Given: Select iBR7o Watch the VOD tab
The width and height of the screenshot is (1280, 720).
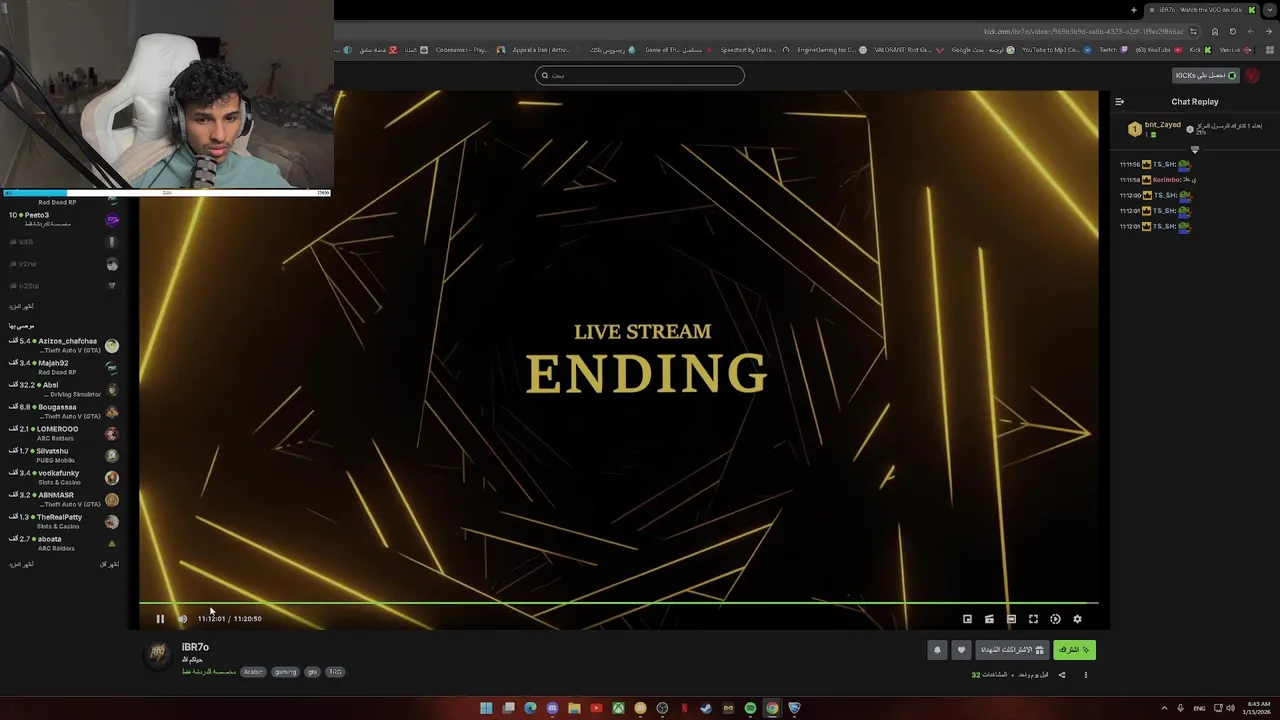Looking at the screenshot, I should [x=1202, y=10].
